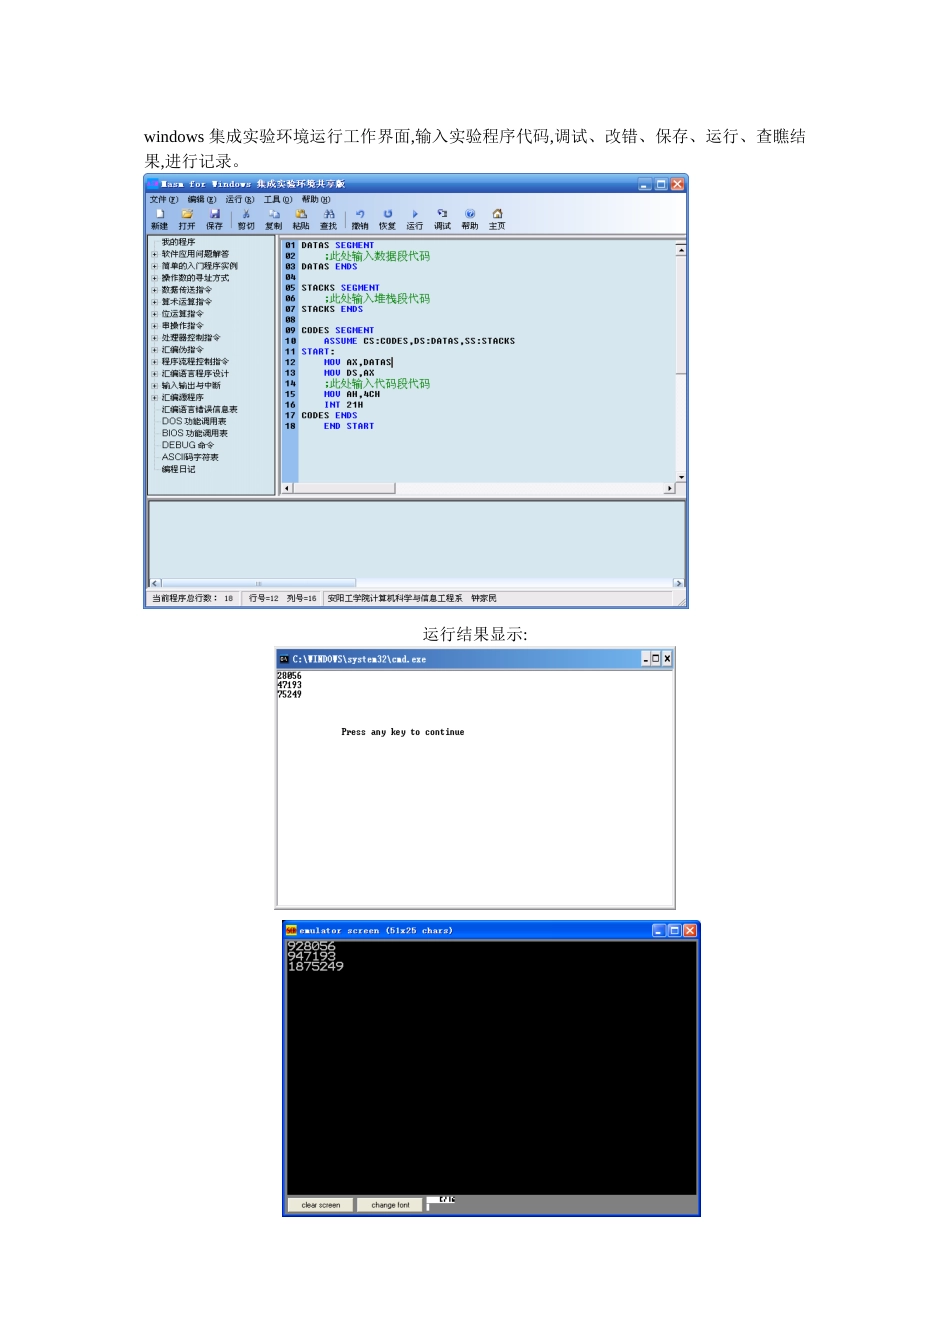Minimize the cmd.exe window

click(x=646, y=659)
